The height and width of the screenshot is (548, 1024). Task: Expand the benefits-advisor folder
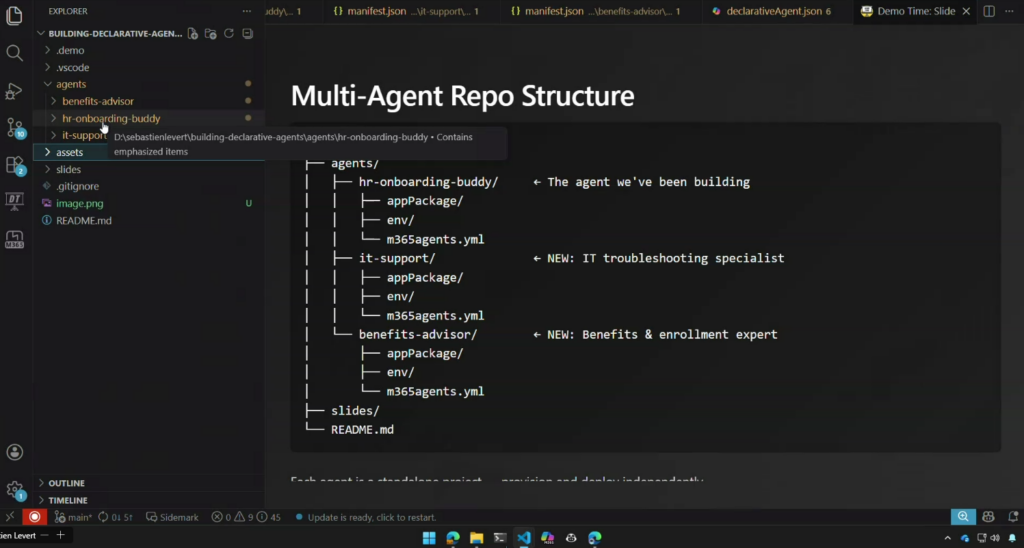tap(97, 101)
